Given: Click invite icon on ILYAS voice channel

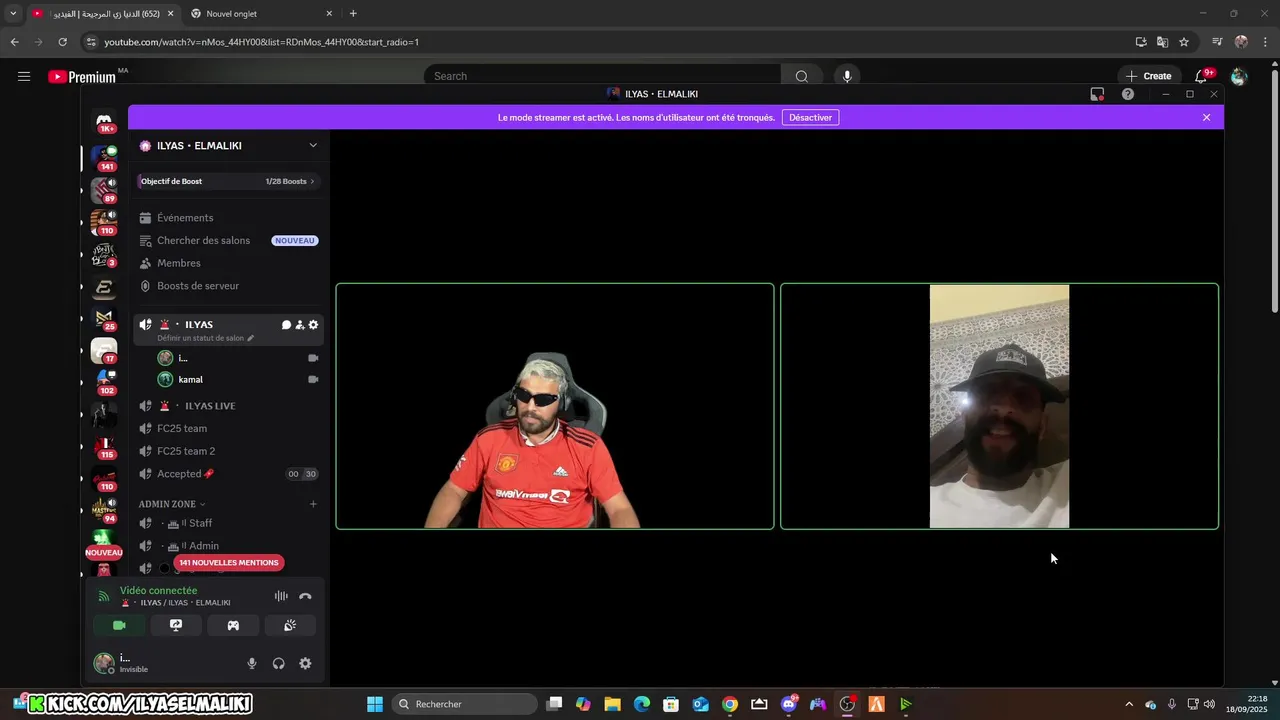Looking at the screenshot, I should (x=300, y=325).
